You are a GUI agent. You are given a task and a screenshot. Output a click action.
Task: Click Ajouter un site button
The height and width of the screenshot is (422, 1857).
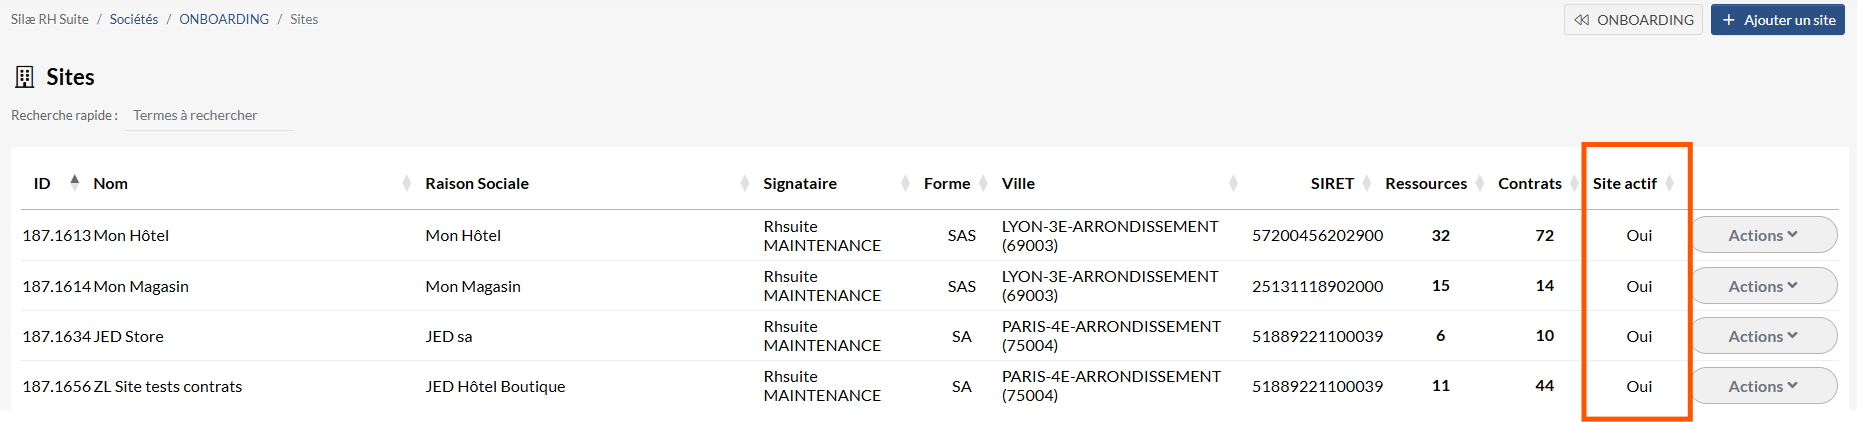(1778, 20)
